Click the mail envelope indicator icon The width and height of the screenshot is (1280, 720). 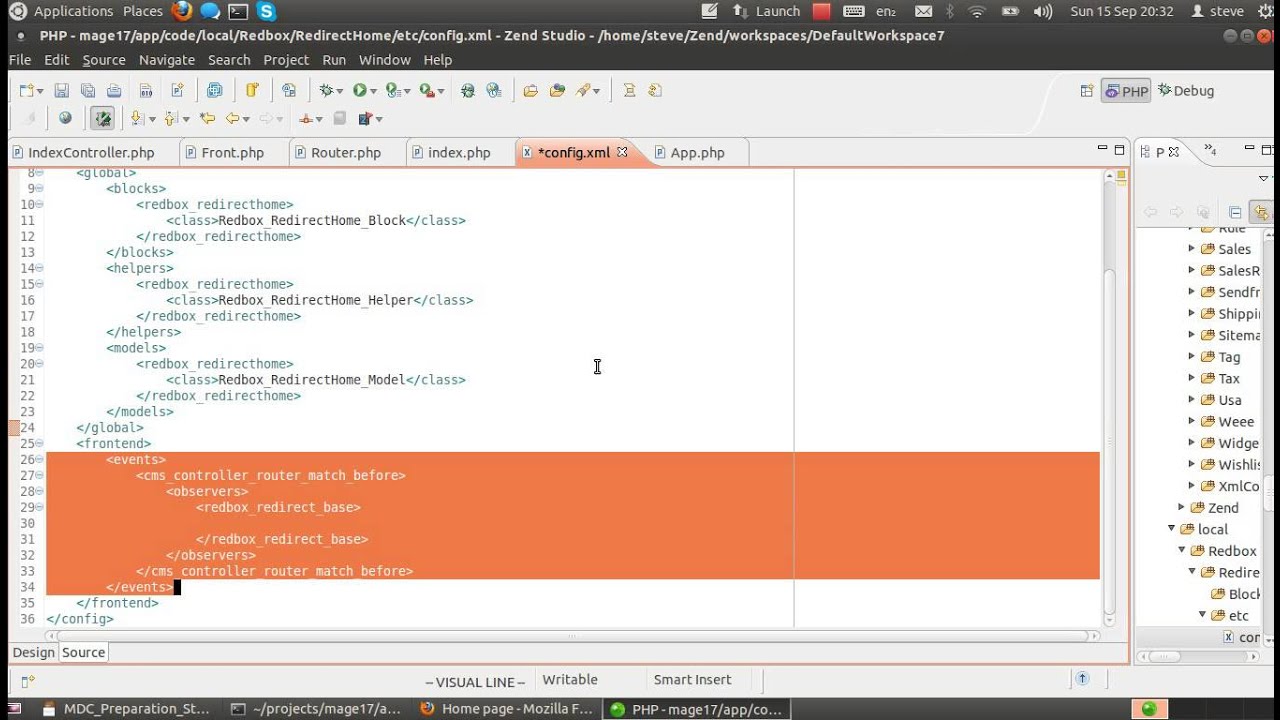[924, 11]
